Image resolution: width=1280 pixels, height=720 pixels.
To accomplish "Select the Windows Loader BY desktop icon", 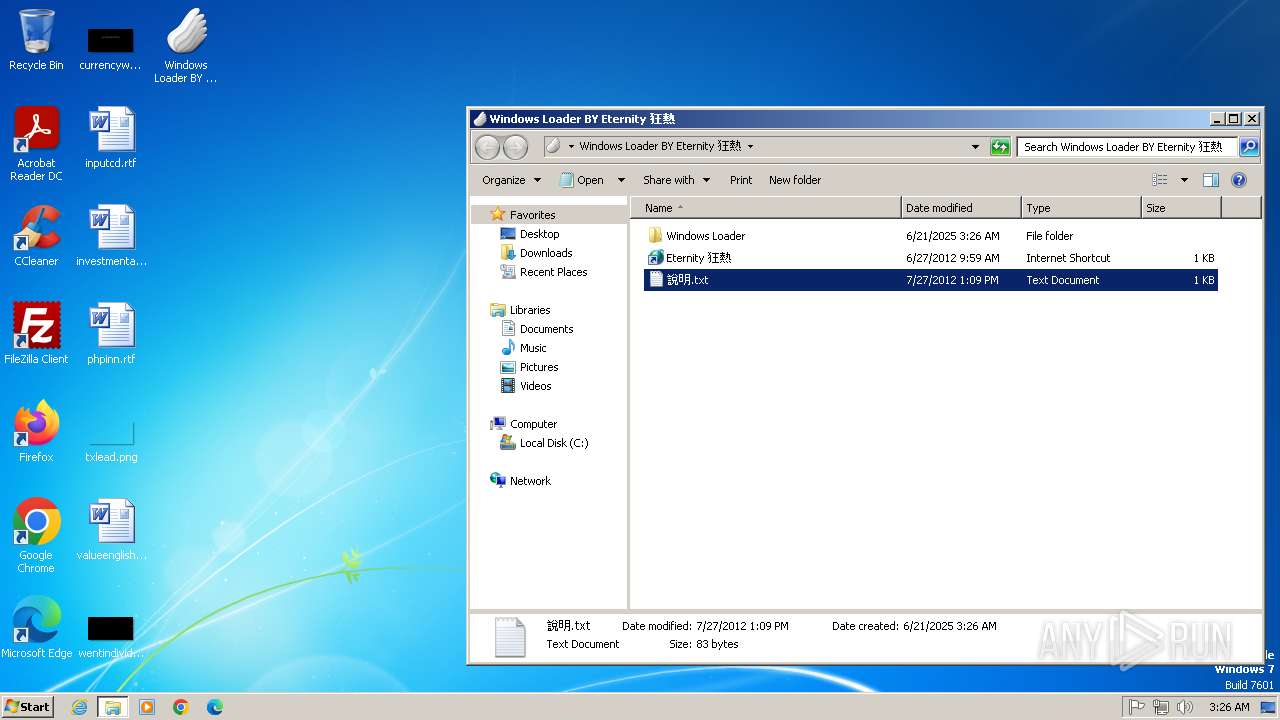I will [186, 46].
